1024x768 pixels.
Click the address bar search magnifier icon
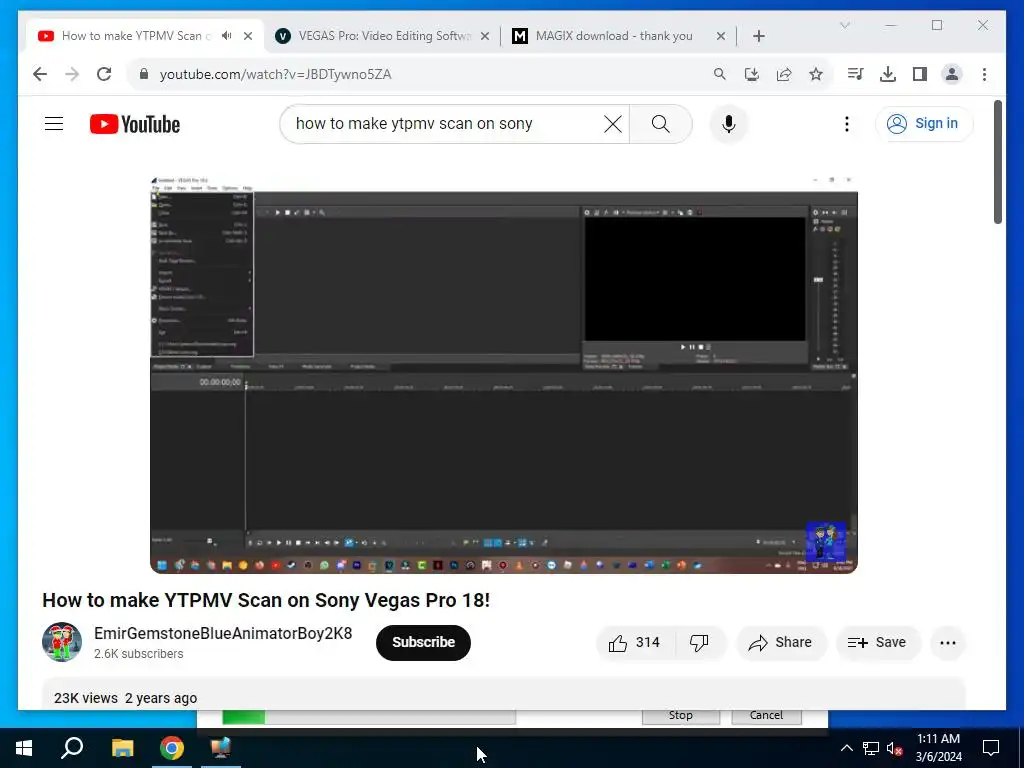720,74
